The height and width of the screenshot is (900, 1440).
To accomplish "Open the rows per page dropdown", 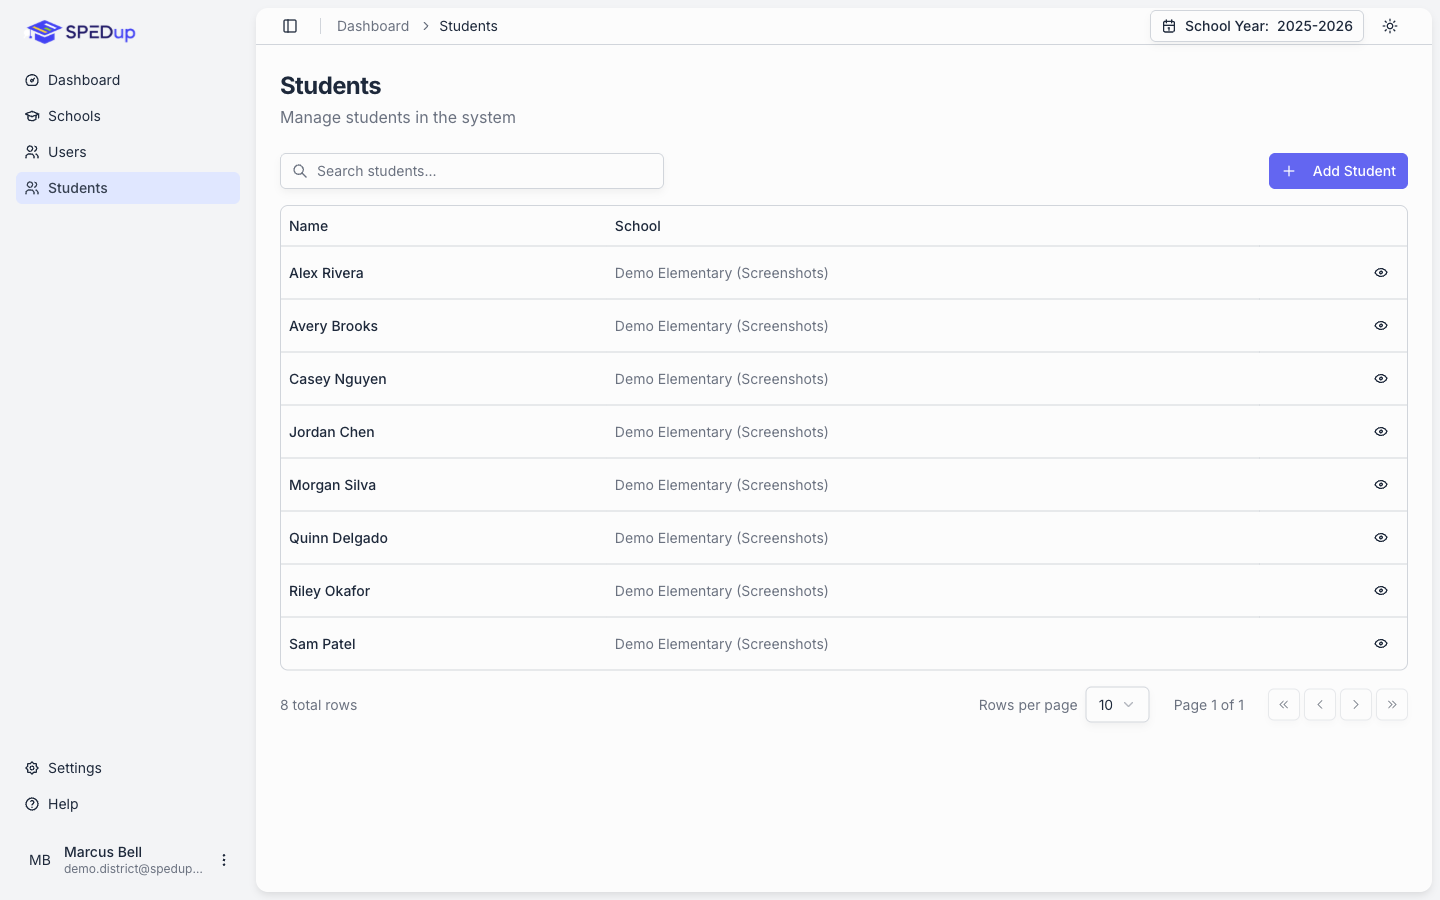I will 1117,705.
